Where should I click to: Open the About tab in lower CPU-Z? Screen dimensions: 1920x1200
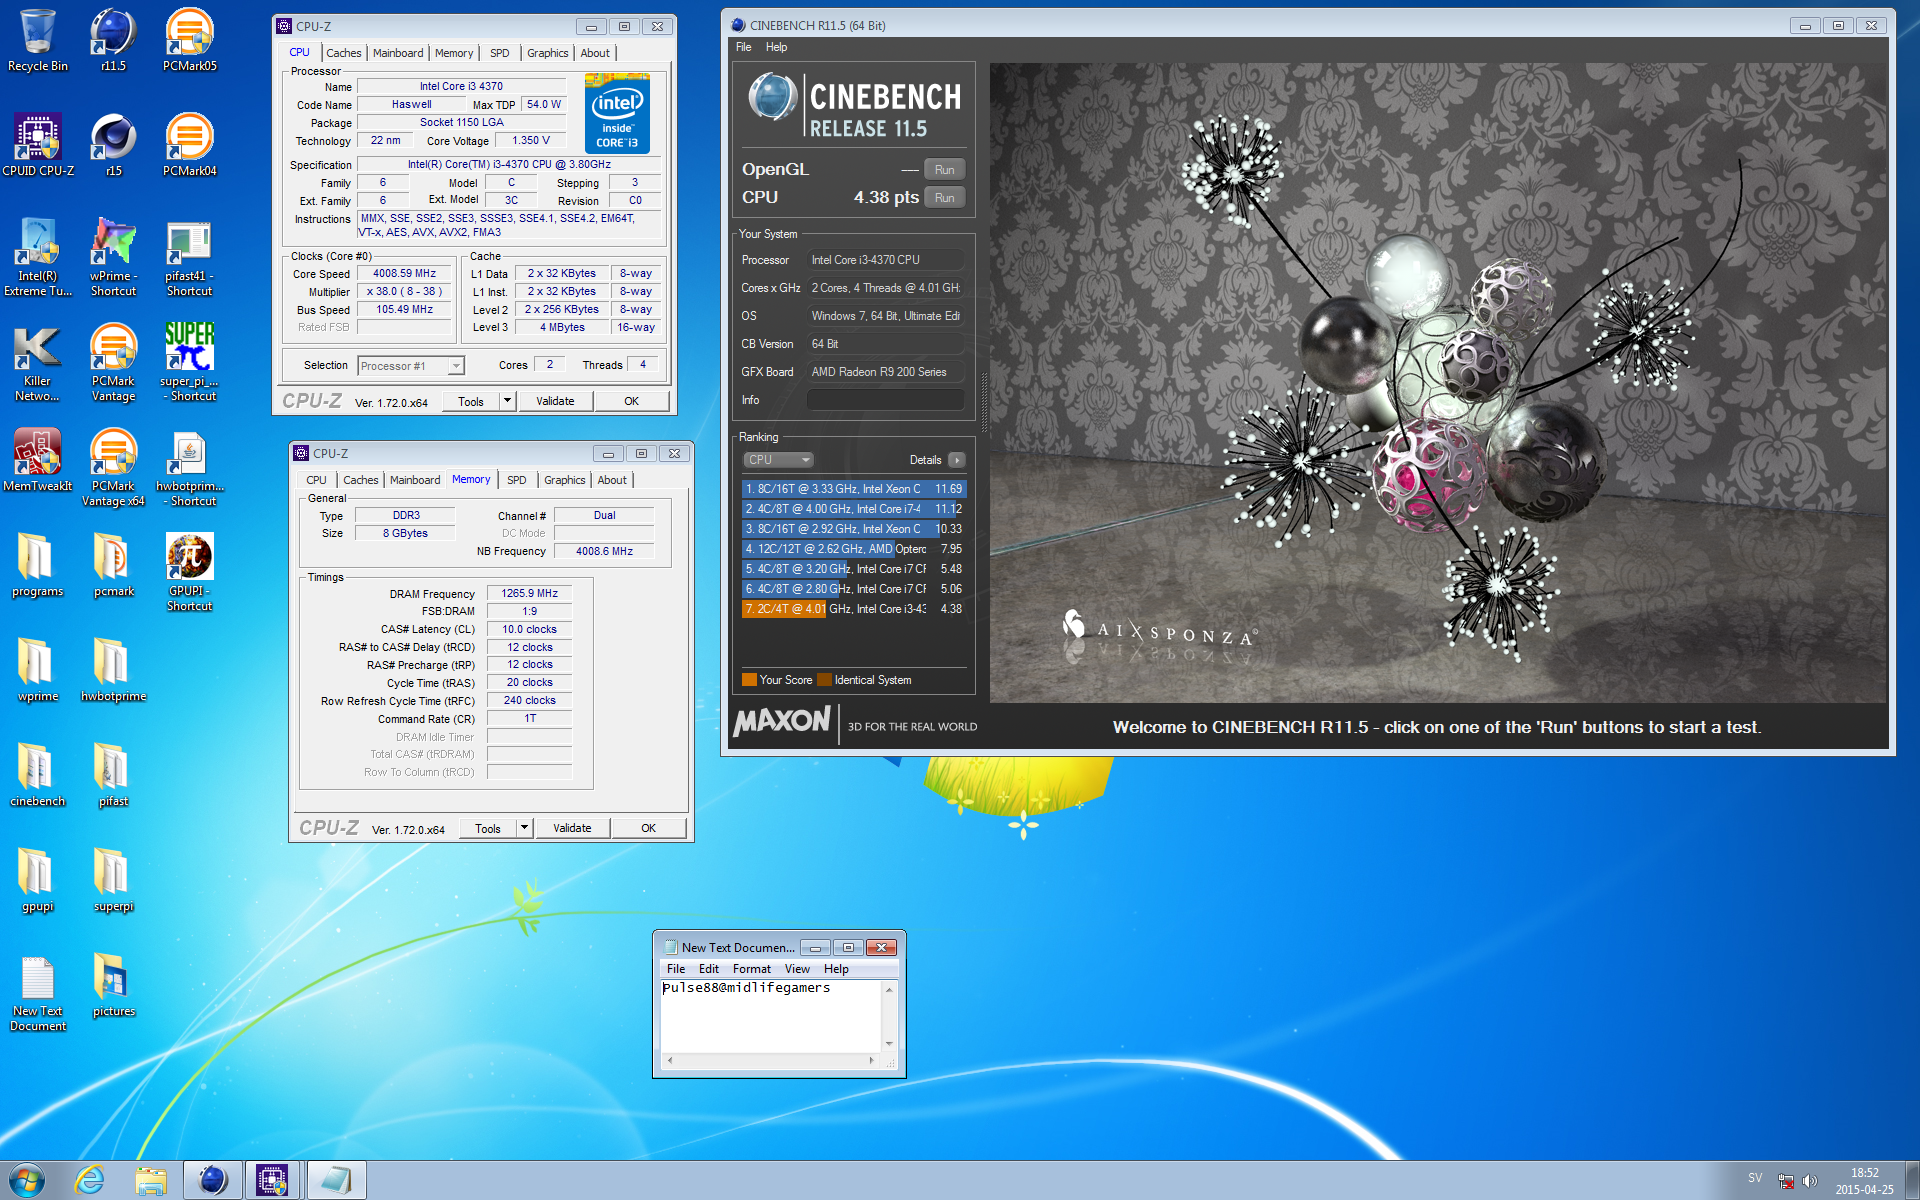coord(612,480)
